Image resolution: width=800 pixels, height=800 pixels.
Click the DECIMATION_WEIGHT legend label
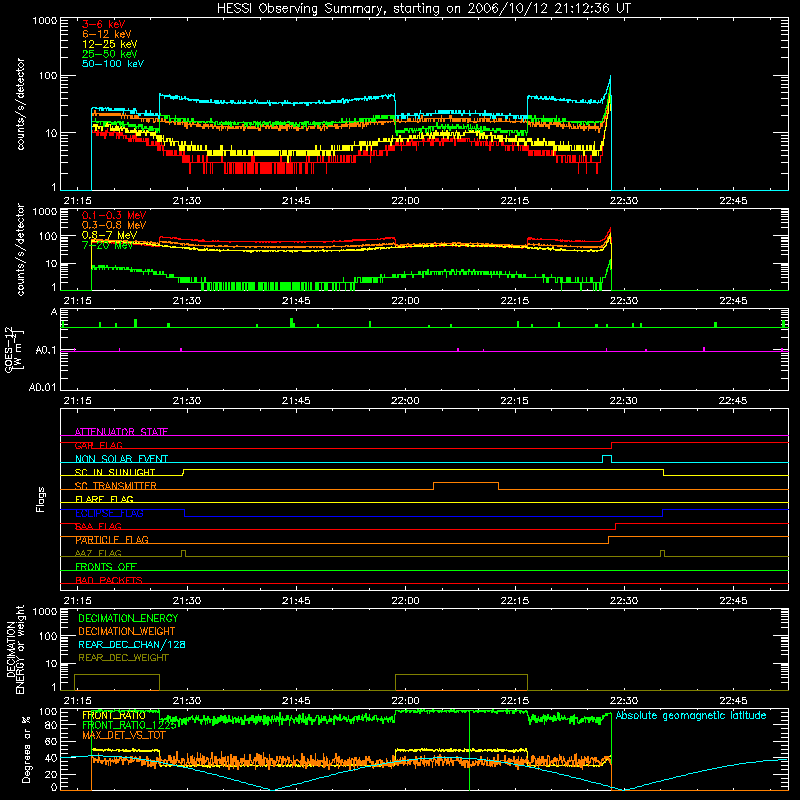tap(127, 631)
